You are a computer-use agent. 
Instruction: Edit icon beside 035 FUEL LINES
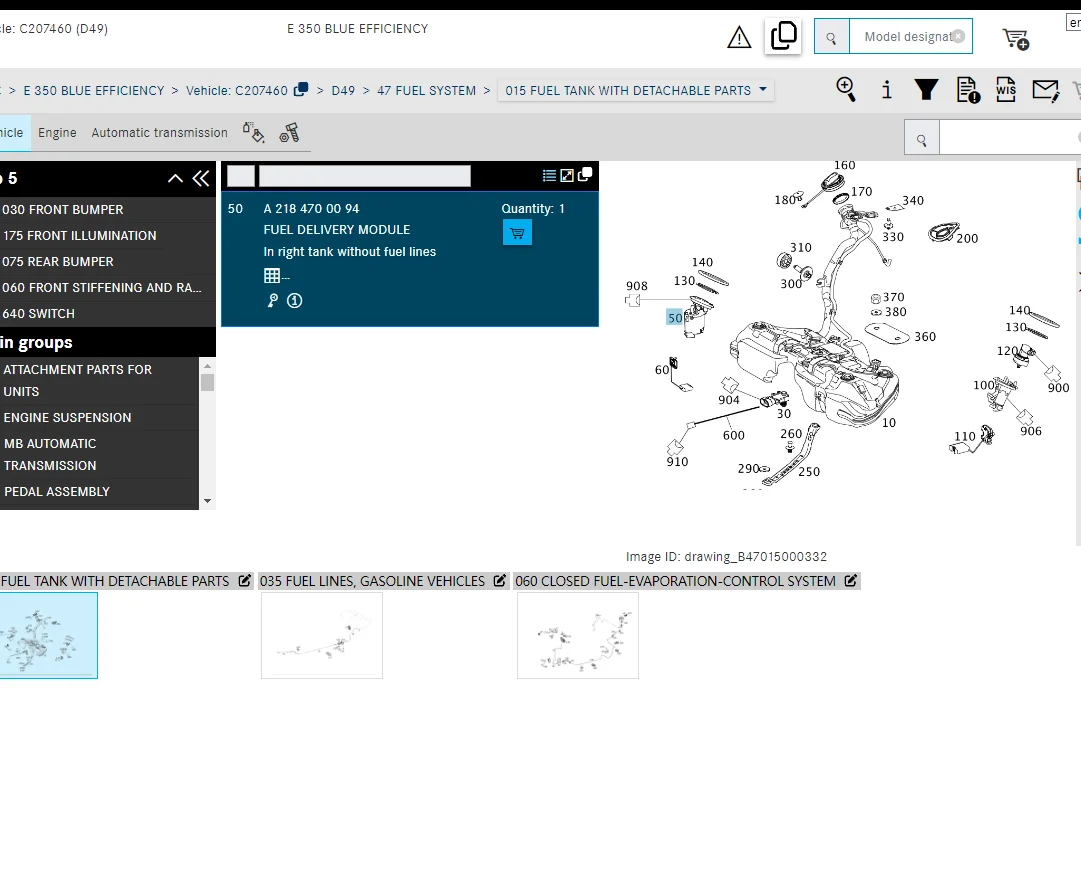pos(499,581)
